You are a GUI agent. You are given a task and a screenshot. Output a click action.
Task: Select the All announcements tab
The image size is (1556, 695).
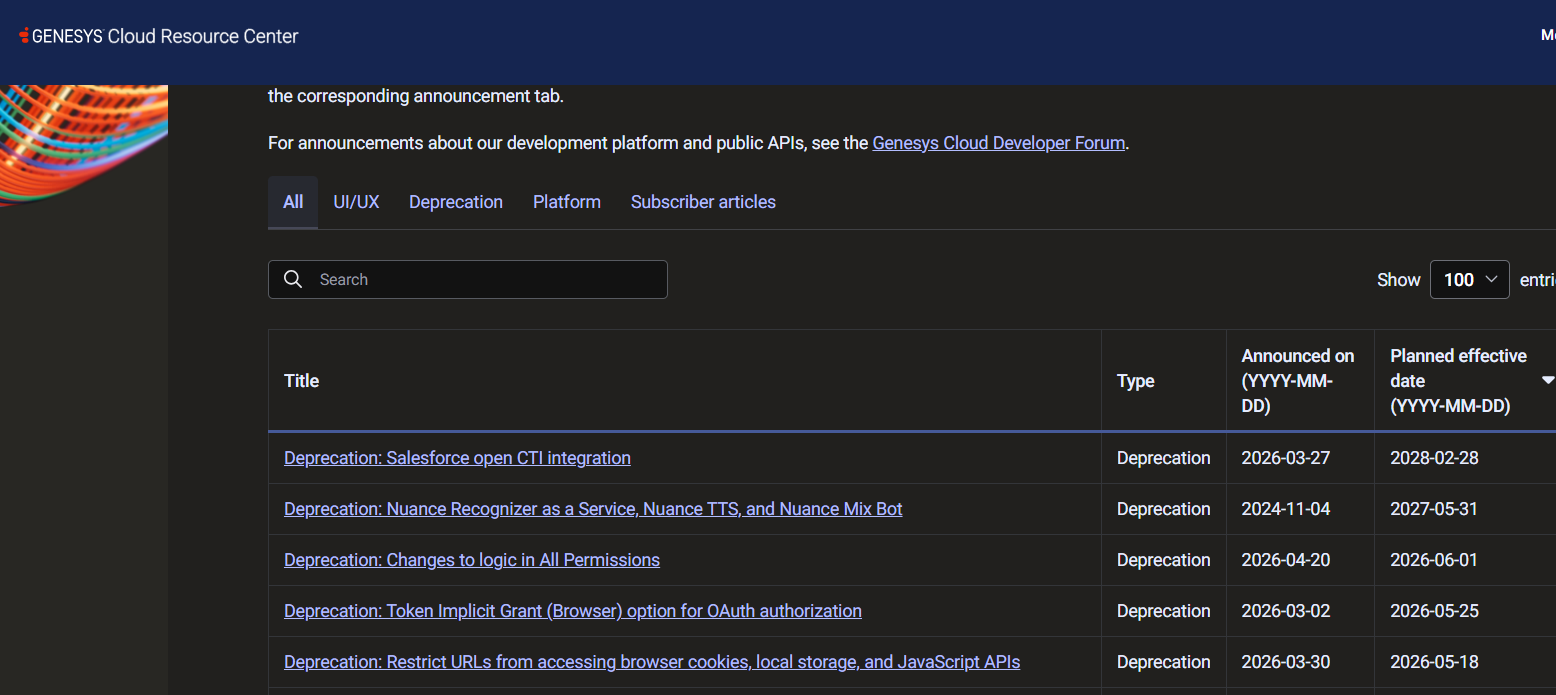[293, 202]
